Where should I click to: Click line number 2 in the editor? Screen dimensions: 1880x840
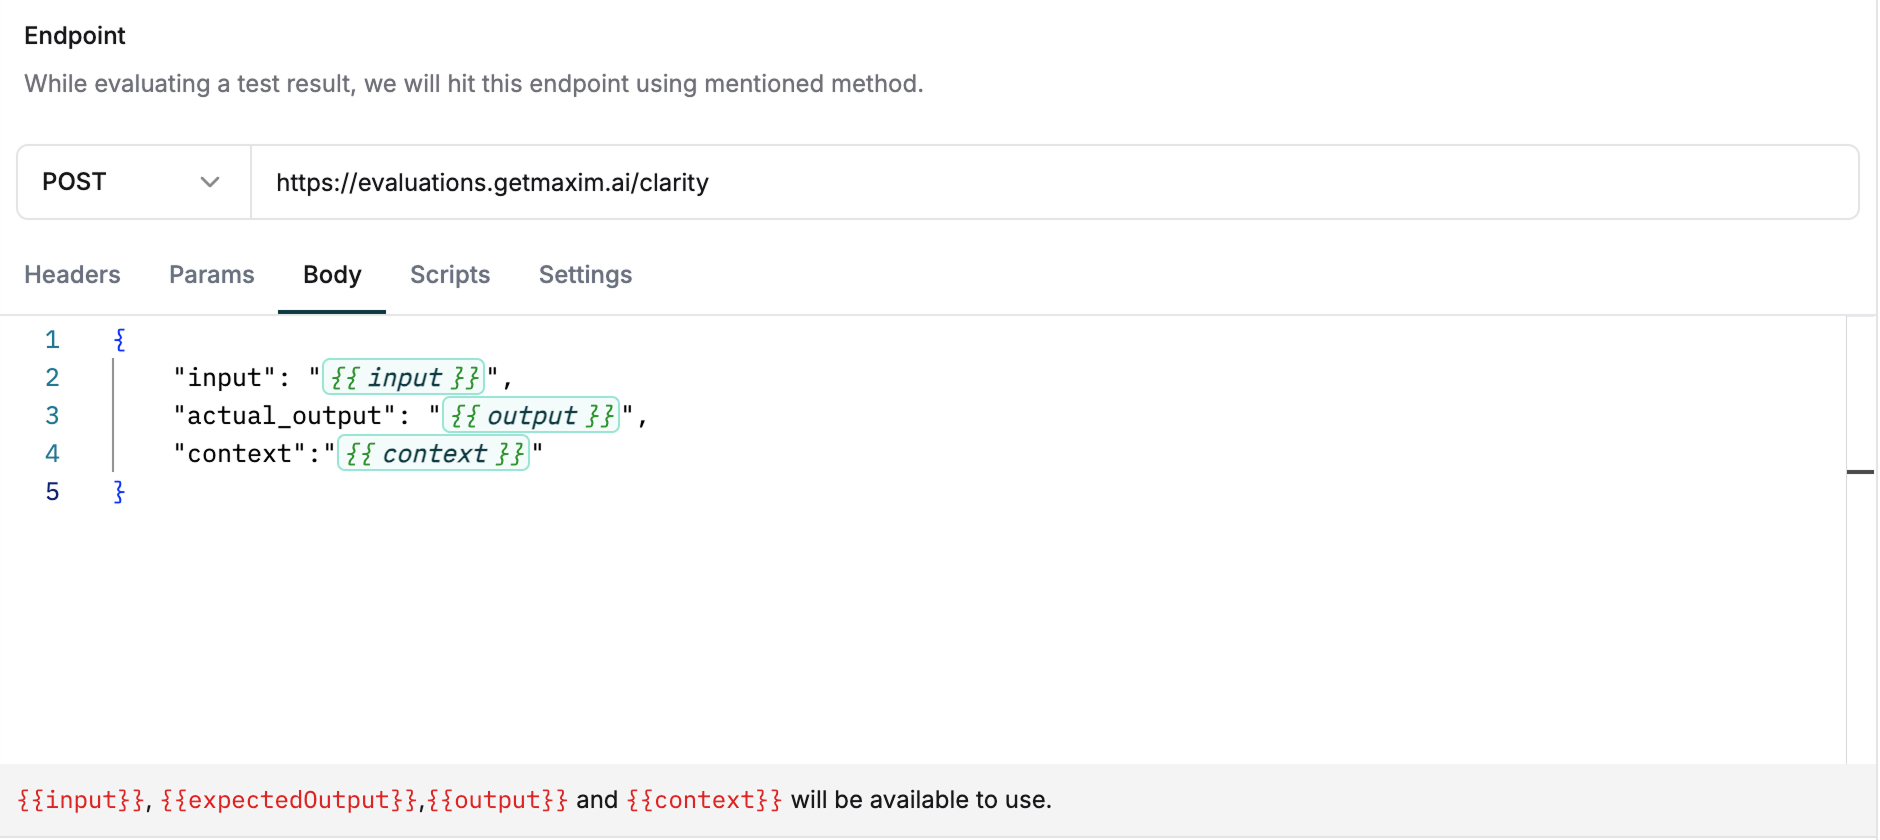[52, 377]
